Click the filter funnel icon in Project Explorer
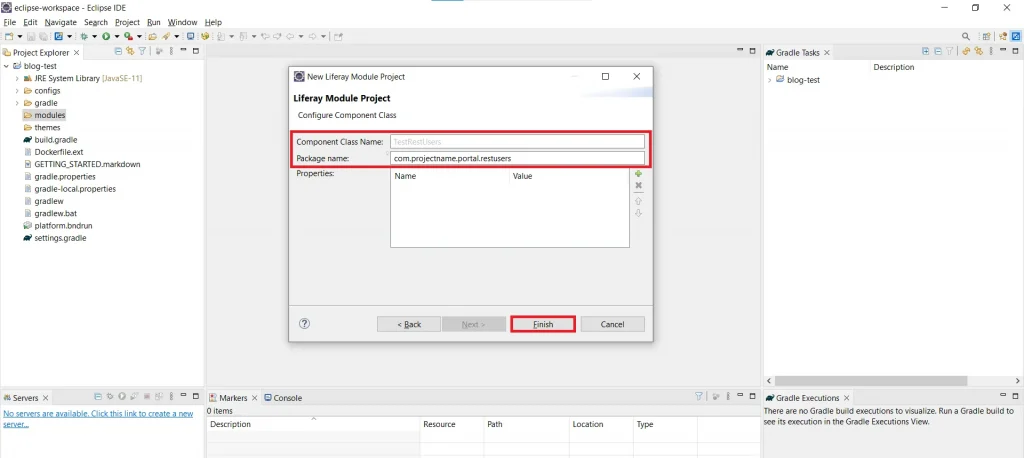 click(x=142, y=51)
